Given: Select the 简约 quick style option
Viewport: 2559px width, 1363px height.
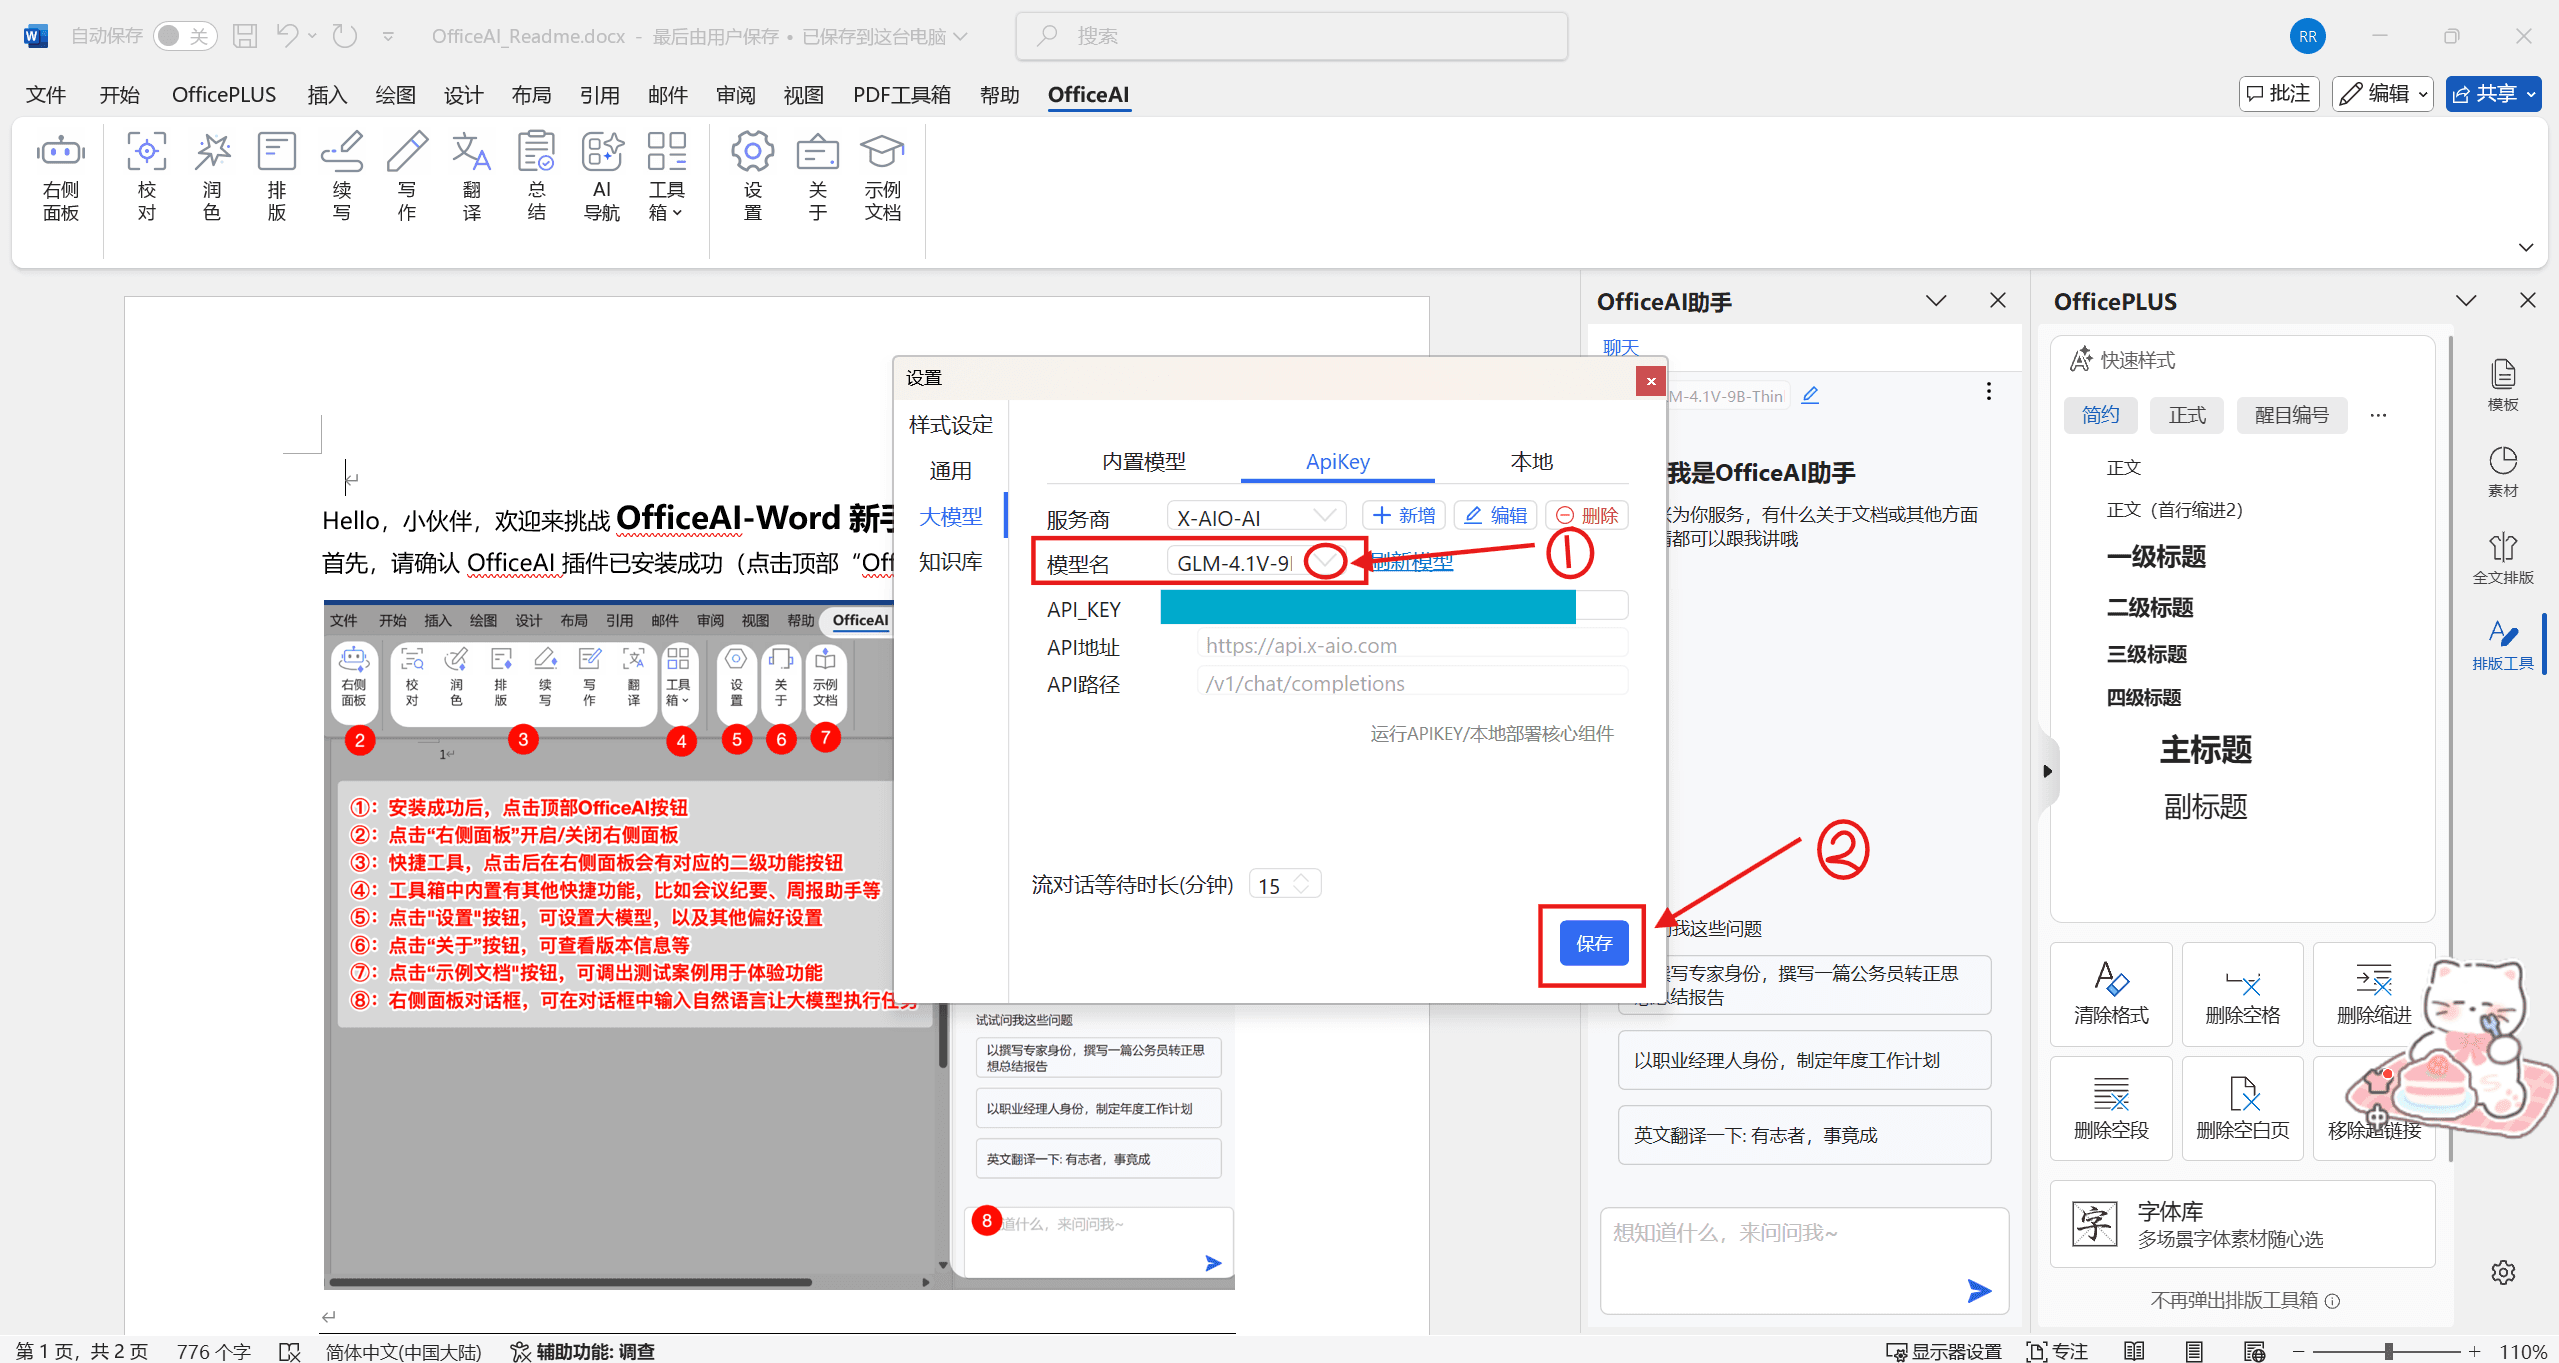Looking at the screenshot, I should (2099, 415).
